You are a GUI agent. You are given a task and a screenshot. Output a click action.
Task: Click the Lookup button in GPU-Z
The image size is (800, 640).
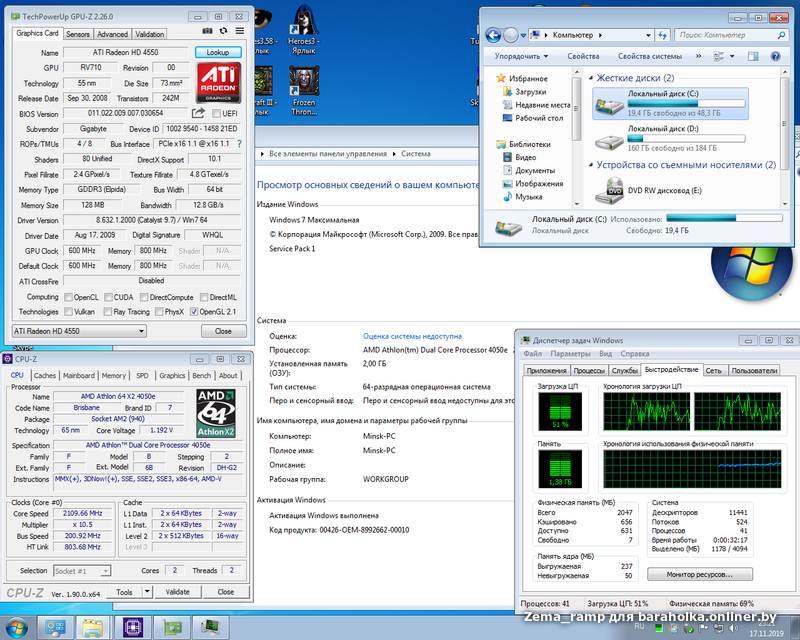tap(218, 52)
